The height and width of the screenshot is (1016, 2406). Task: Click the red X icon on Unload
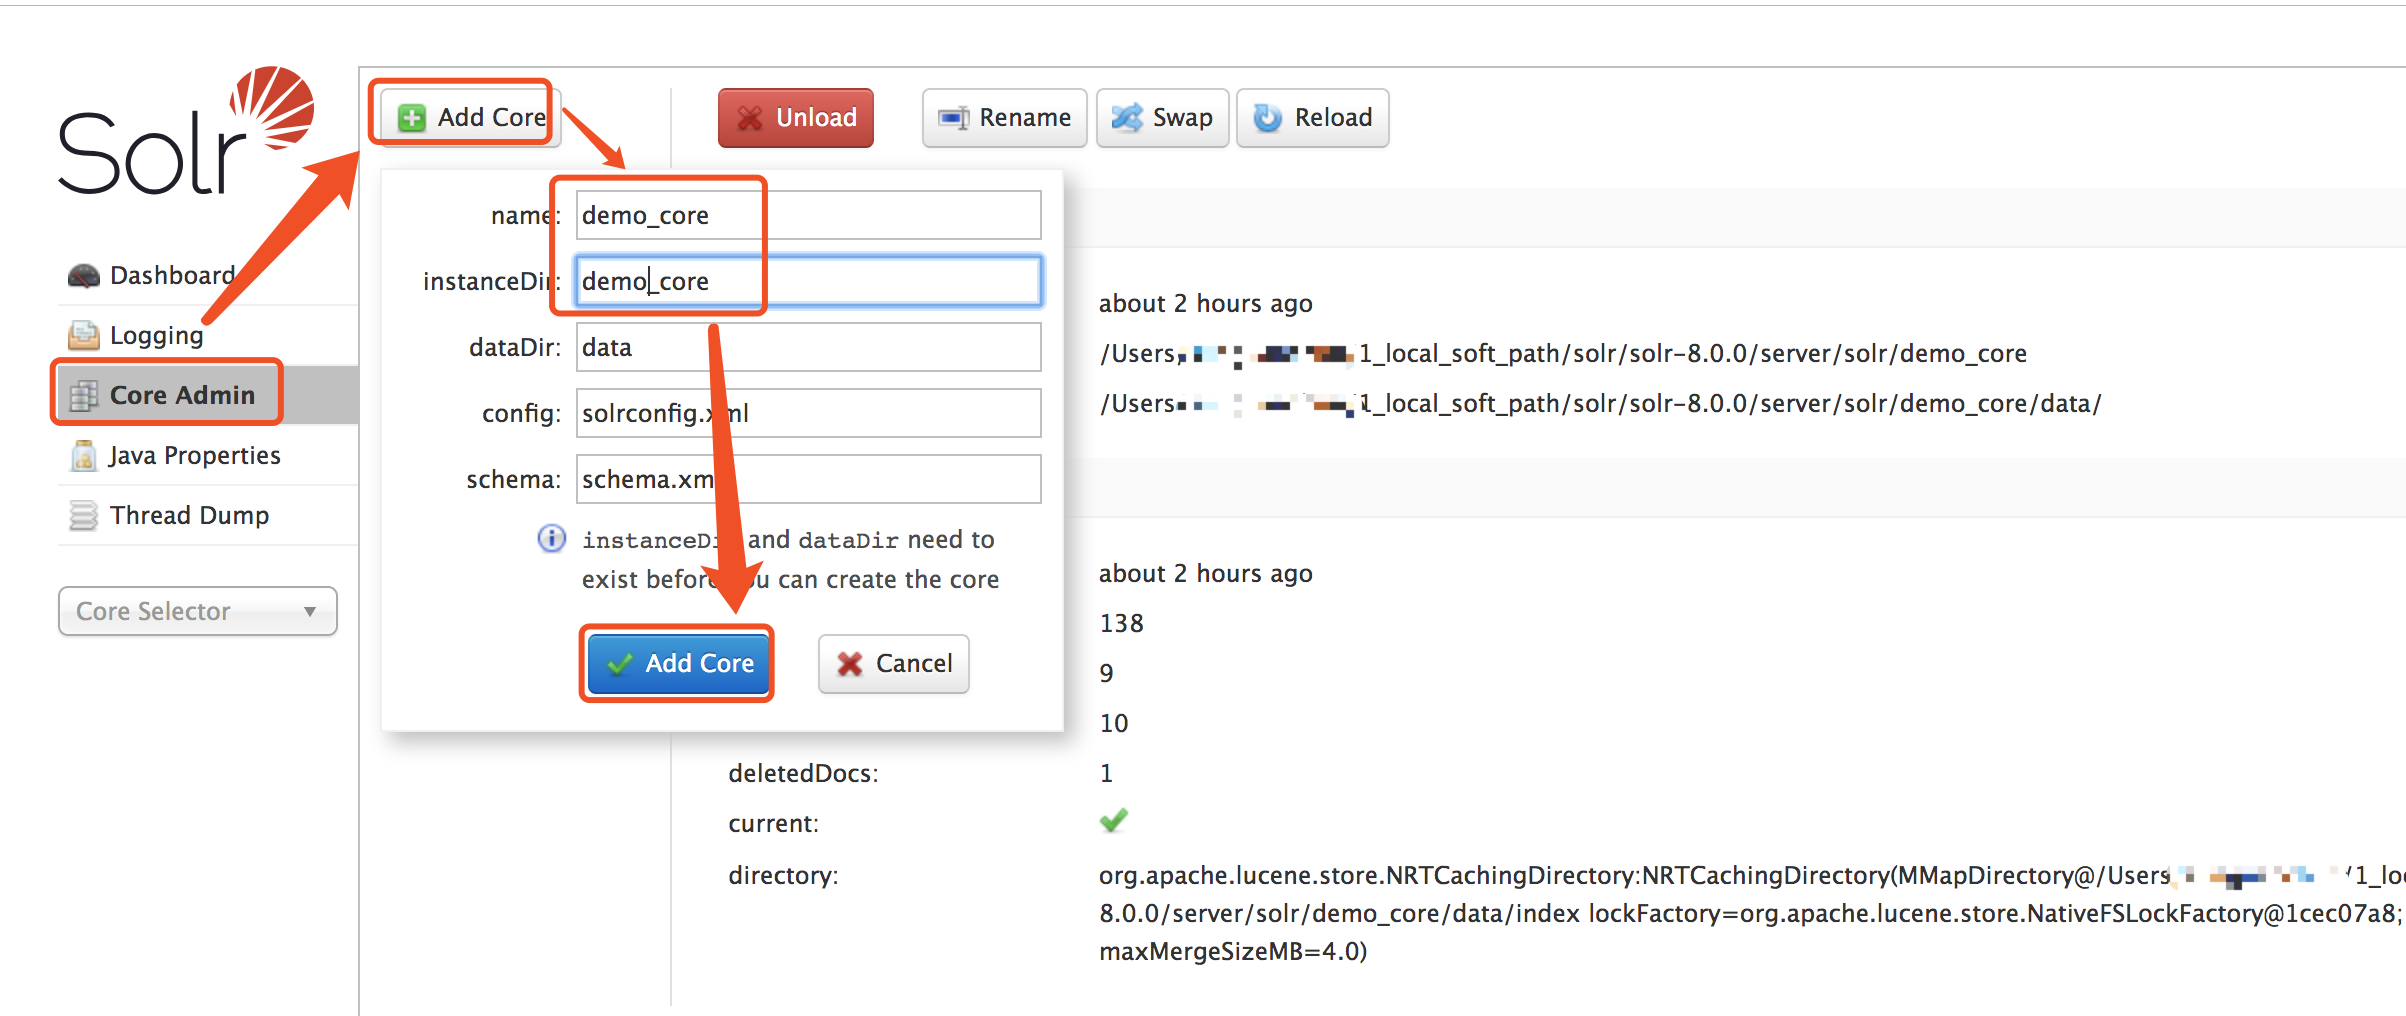[x=750, y=118]
